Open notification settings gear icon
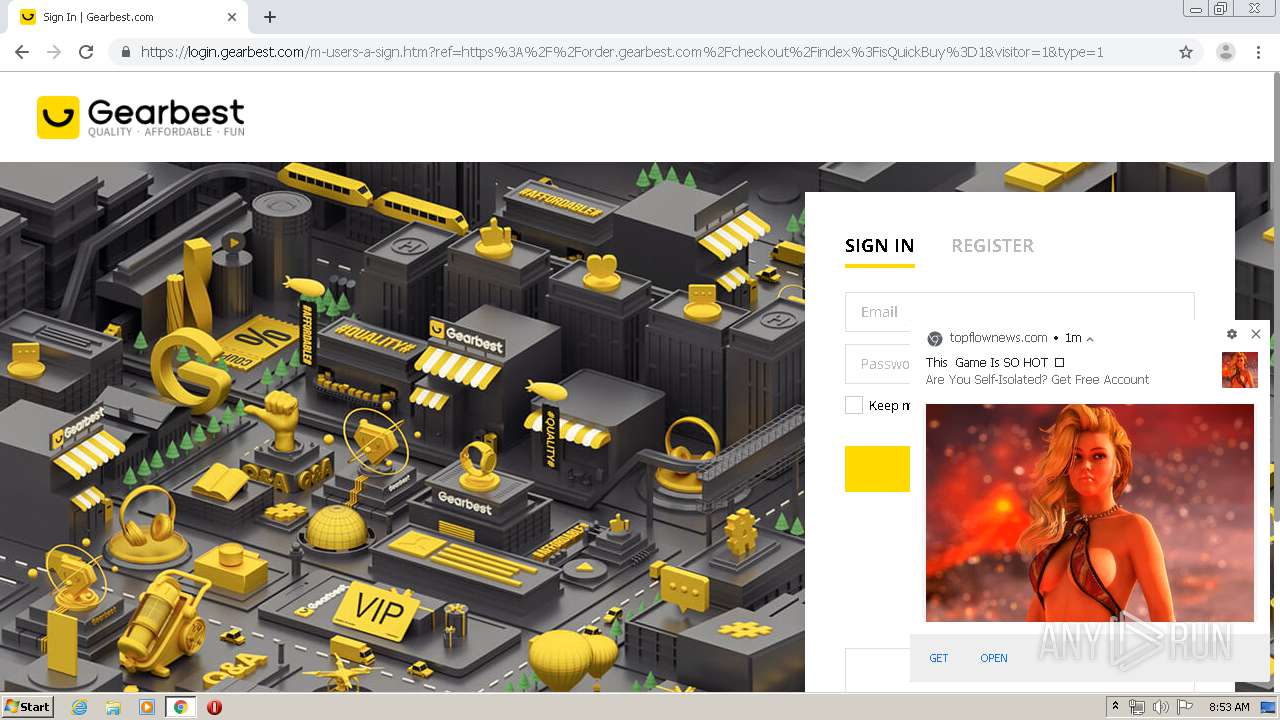 click(1232, 334)
